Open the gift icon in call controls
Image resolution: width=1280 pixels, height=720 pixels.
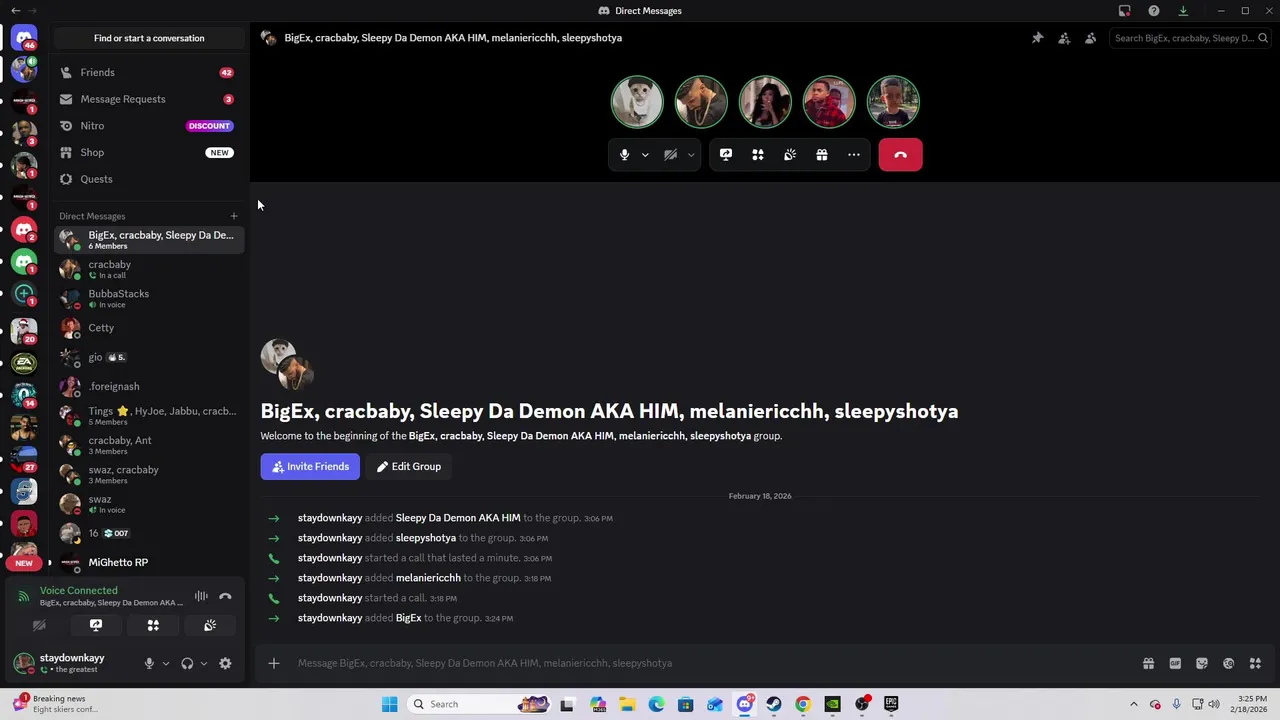pos(822,155)
